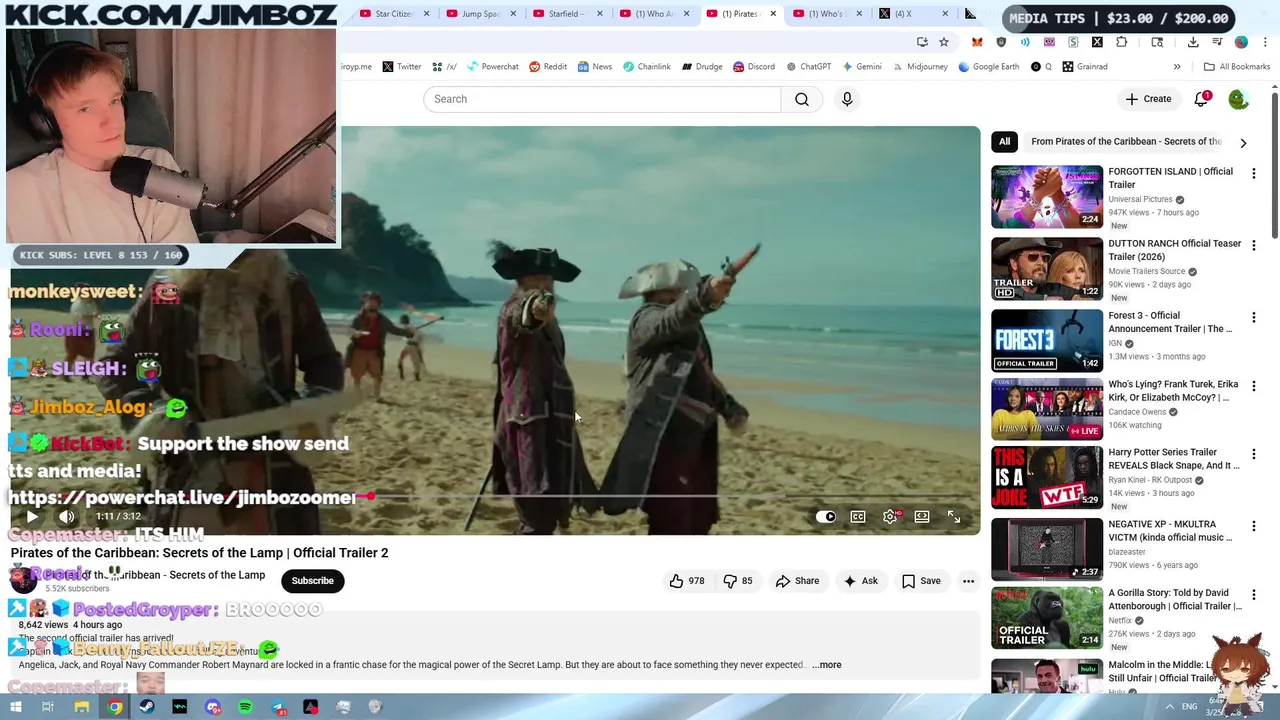Screen dimensions: 1280x720
Task: Open the video player settings gear
Action: click(890, 517)
